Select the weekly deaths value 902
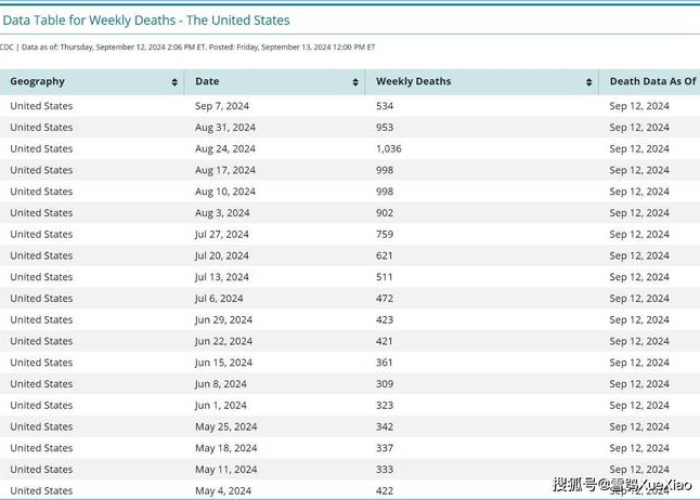Screen dimensions: 700x500 click(x=384, y=213)
